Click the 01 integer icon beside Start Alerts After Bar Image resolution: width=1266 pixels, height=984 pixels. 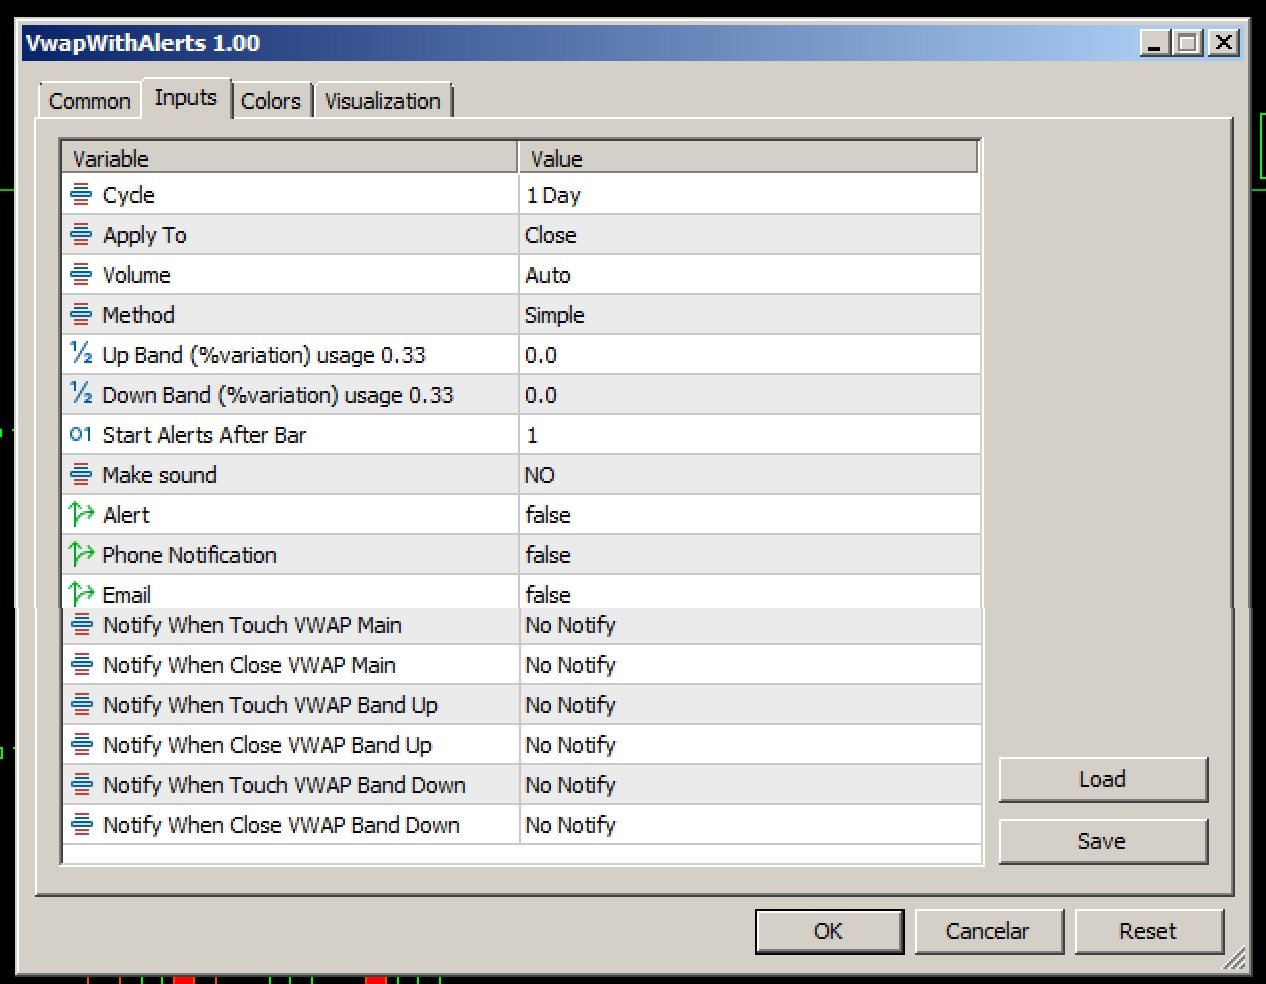click(x=83, y=434)
